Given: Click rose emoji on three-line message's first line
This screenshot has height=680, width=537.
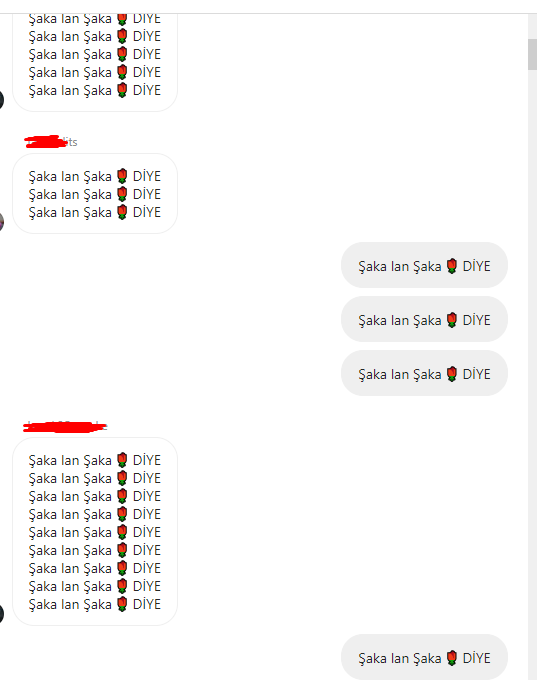Looking at the screenshot, I should [122, 176].
